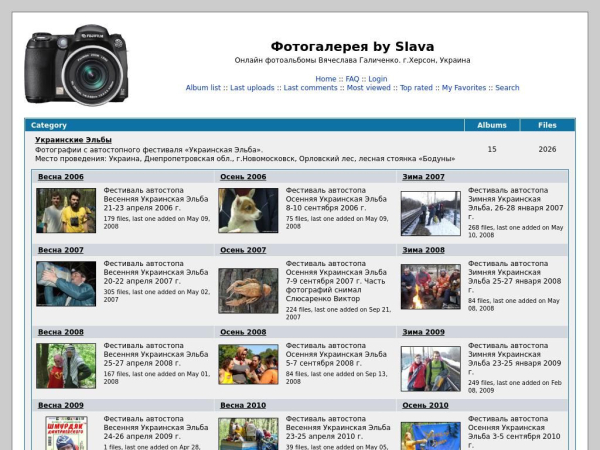Viewport: 600px width, 450px height.
Task: Click Осень 2008 group thumbnail
Action: (x=248, y=364)
